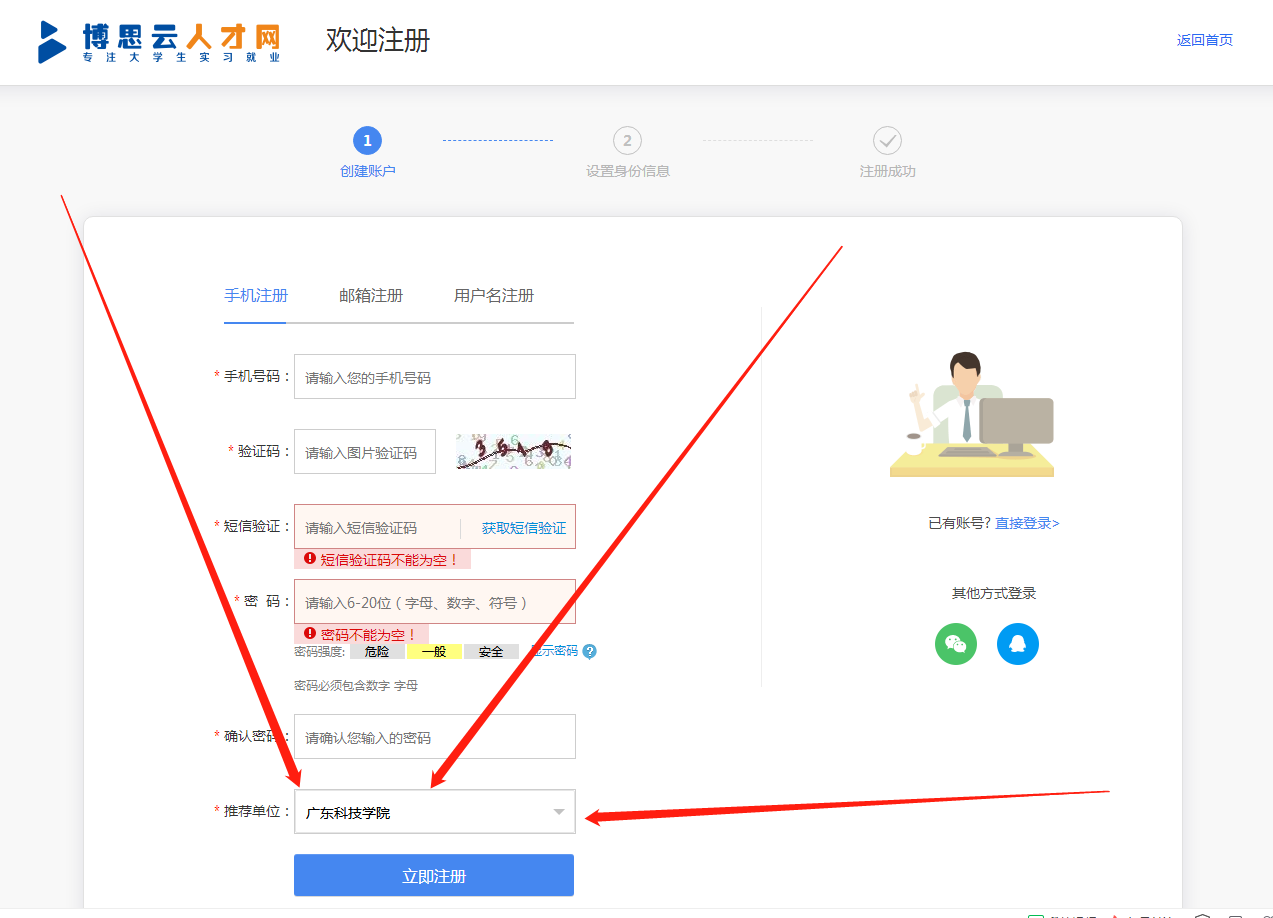Click the 获取短信验证 link
The height and width of the screenshot is (918, 1273).
[523, 528]
